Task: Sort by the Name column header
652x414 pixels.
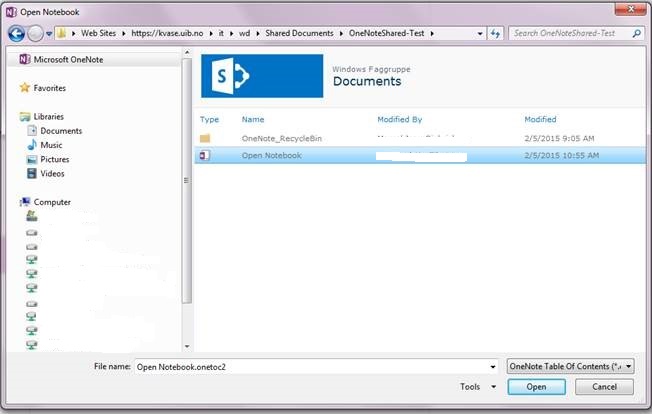Action: coord(253,120)
